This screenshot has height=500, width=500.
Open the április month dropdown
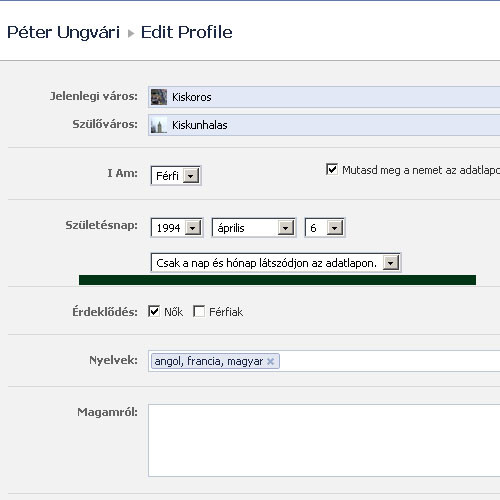(x=286, y=228)
